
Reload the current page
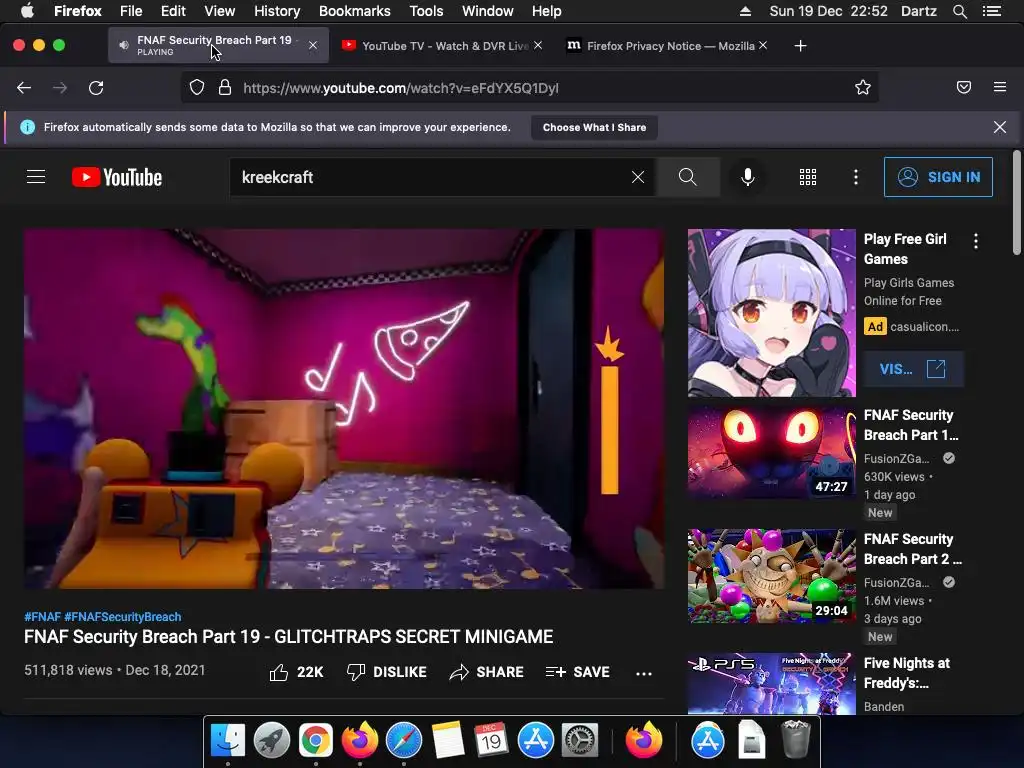coord(96,88)
